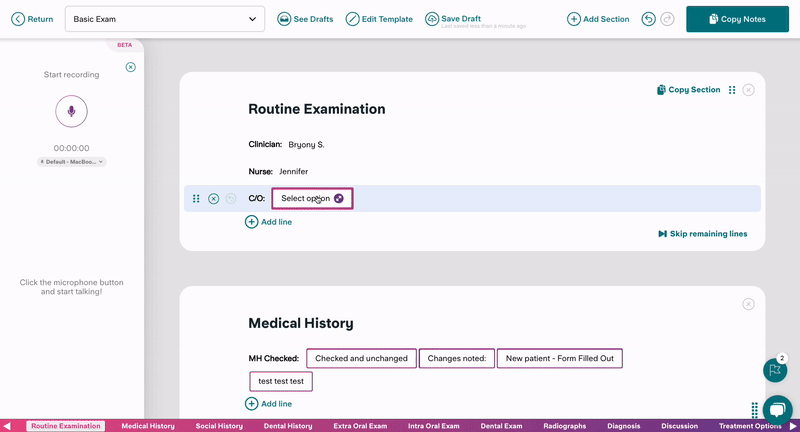Close the recording side panel
800x432 pixels.
click(x=130, y=67)
